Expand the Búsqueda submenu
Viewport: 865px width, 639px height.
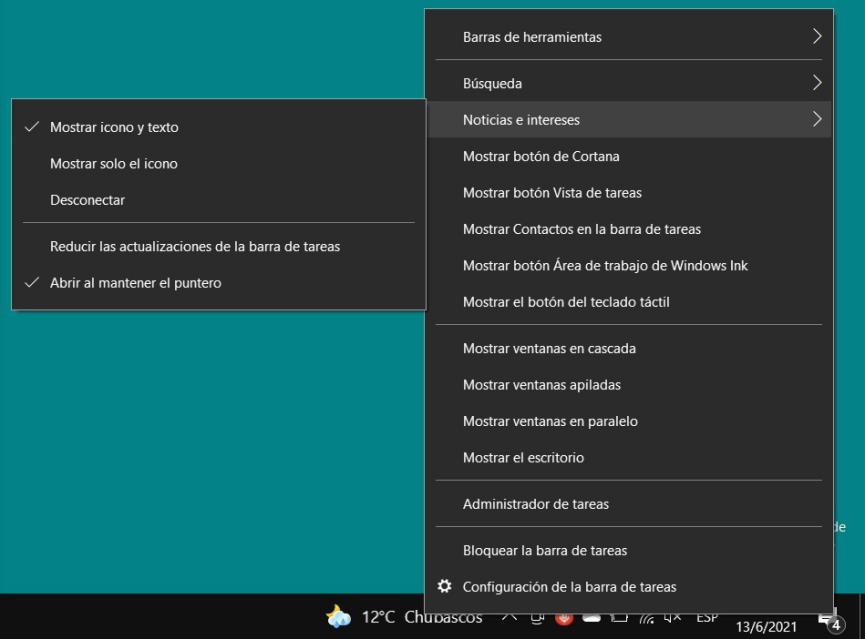click(x=490, y=83)
